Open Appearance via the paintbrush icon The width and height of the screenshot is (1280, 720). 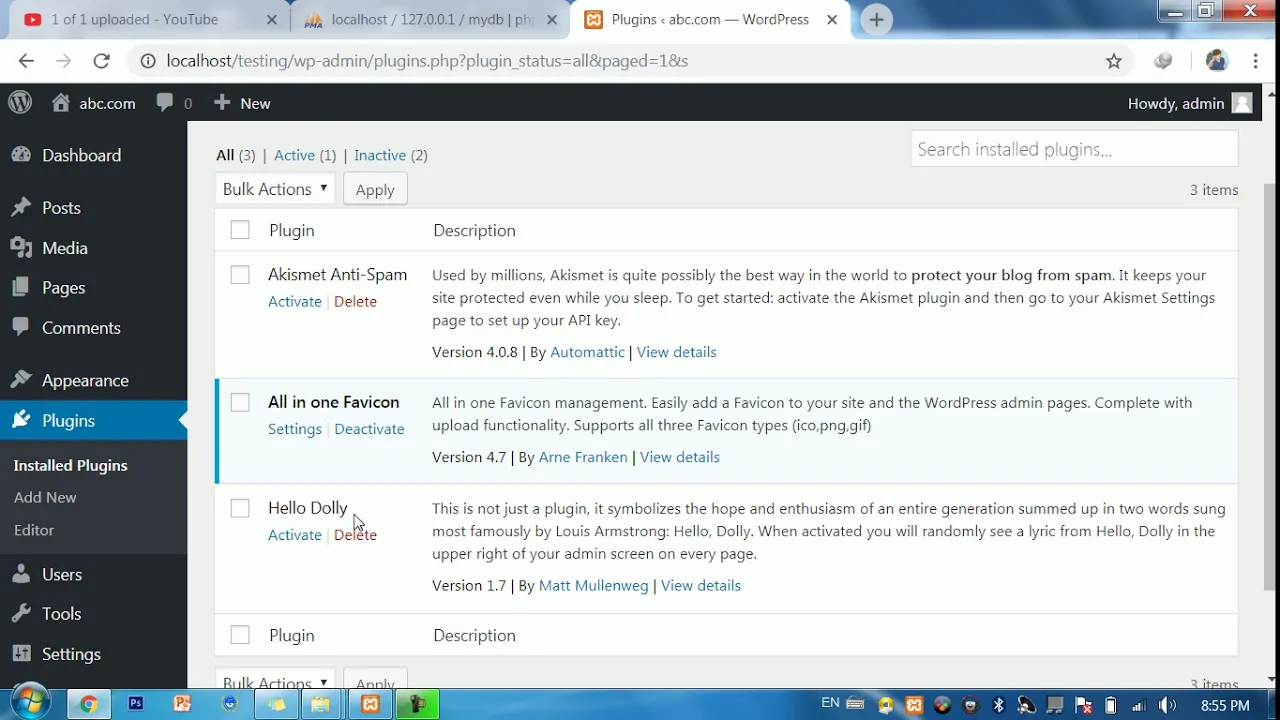[x=21, y=380]
